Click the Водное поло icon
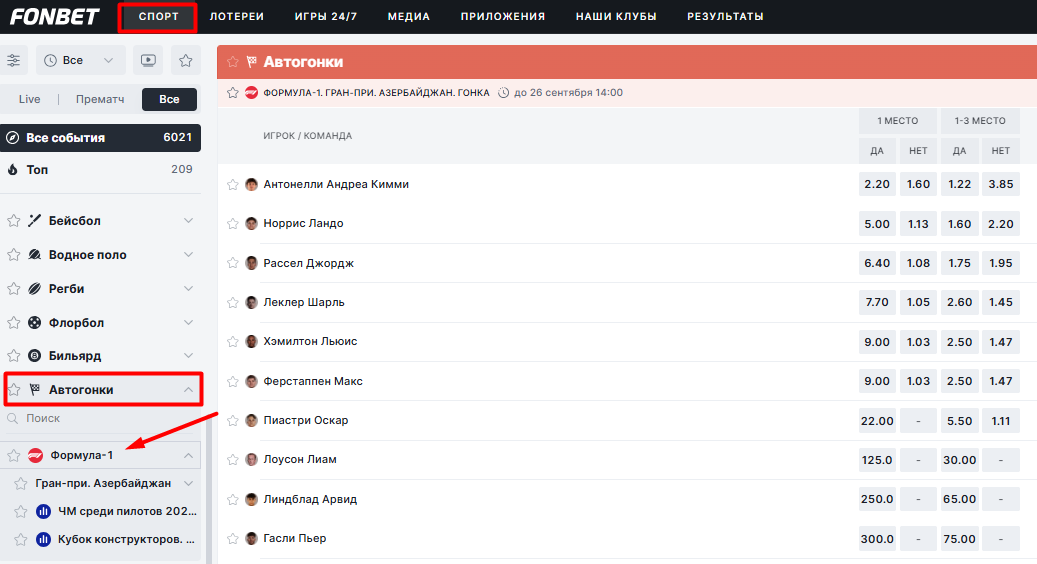1037x564 pixels. (x=35, y=255)
